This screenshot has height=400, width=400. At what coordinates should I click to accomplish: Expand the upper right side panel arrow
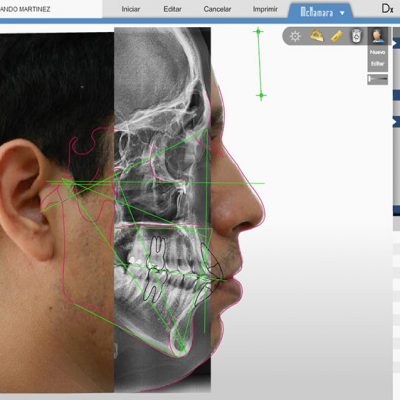pyautogui.click(x=396, y=43)
